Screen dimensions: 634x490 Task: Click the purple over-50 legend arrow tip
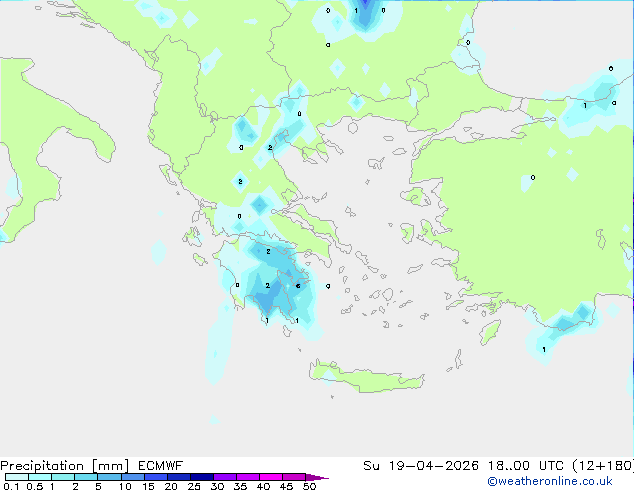click(x=317, y=477)
